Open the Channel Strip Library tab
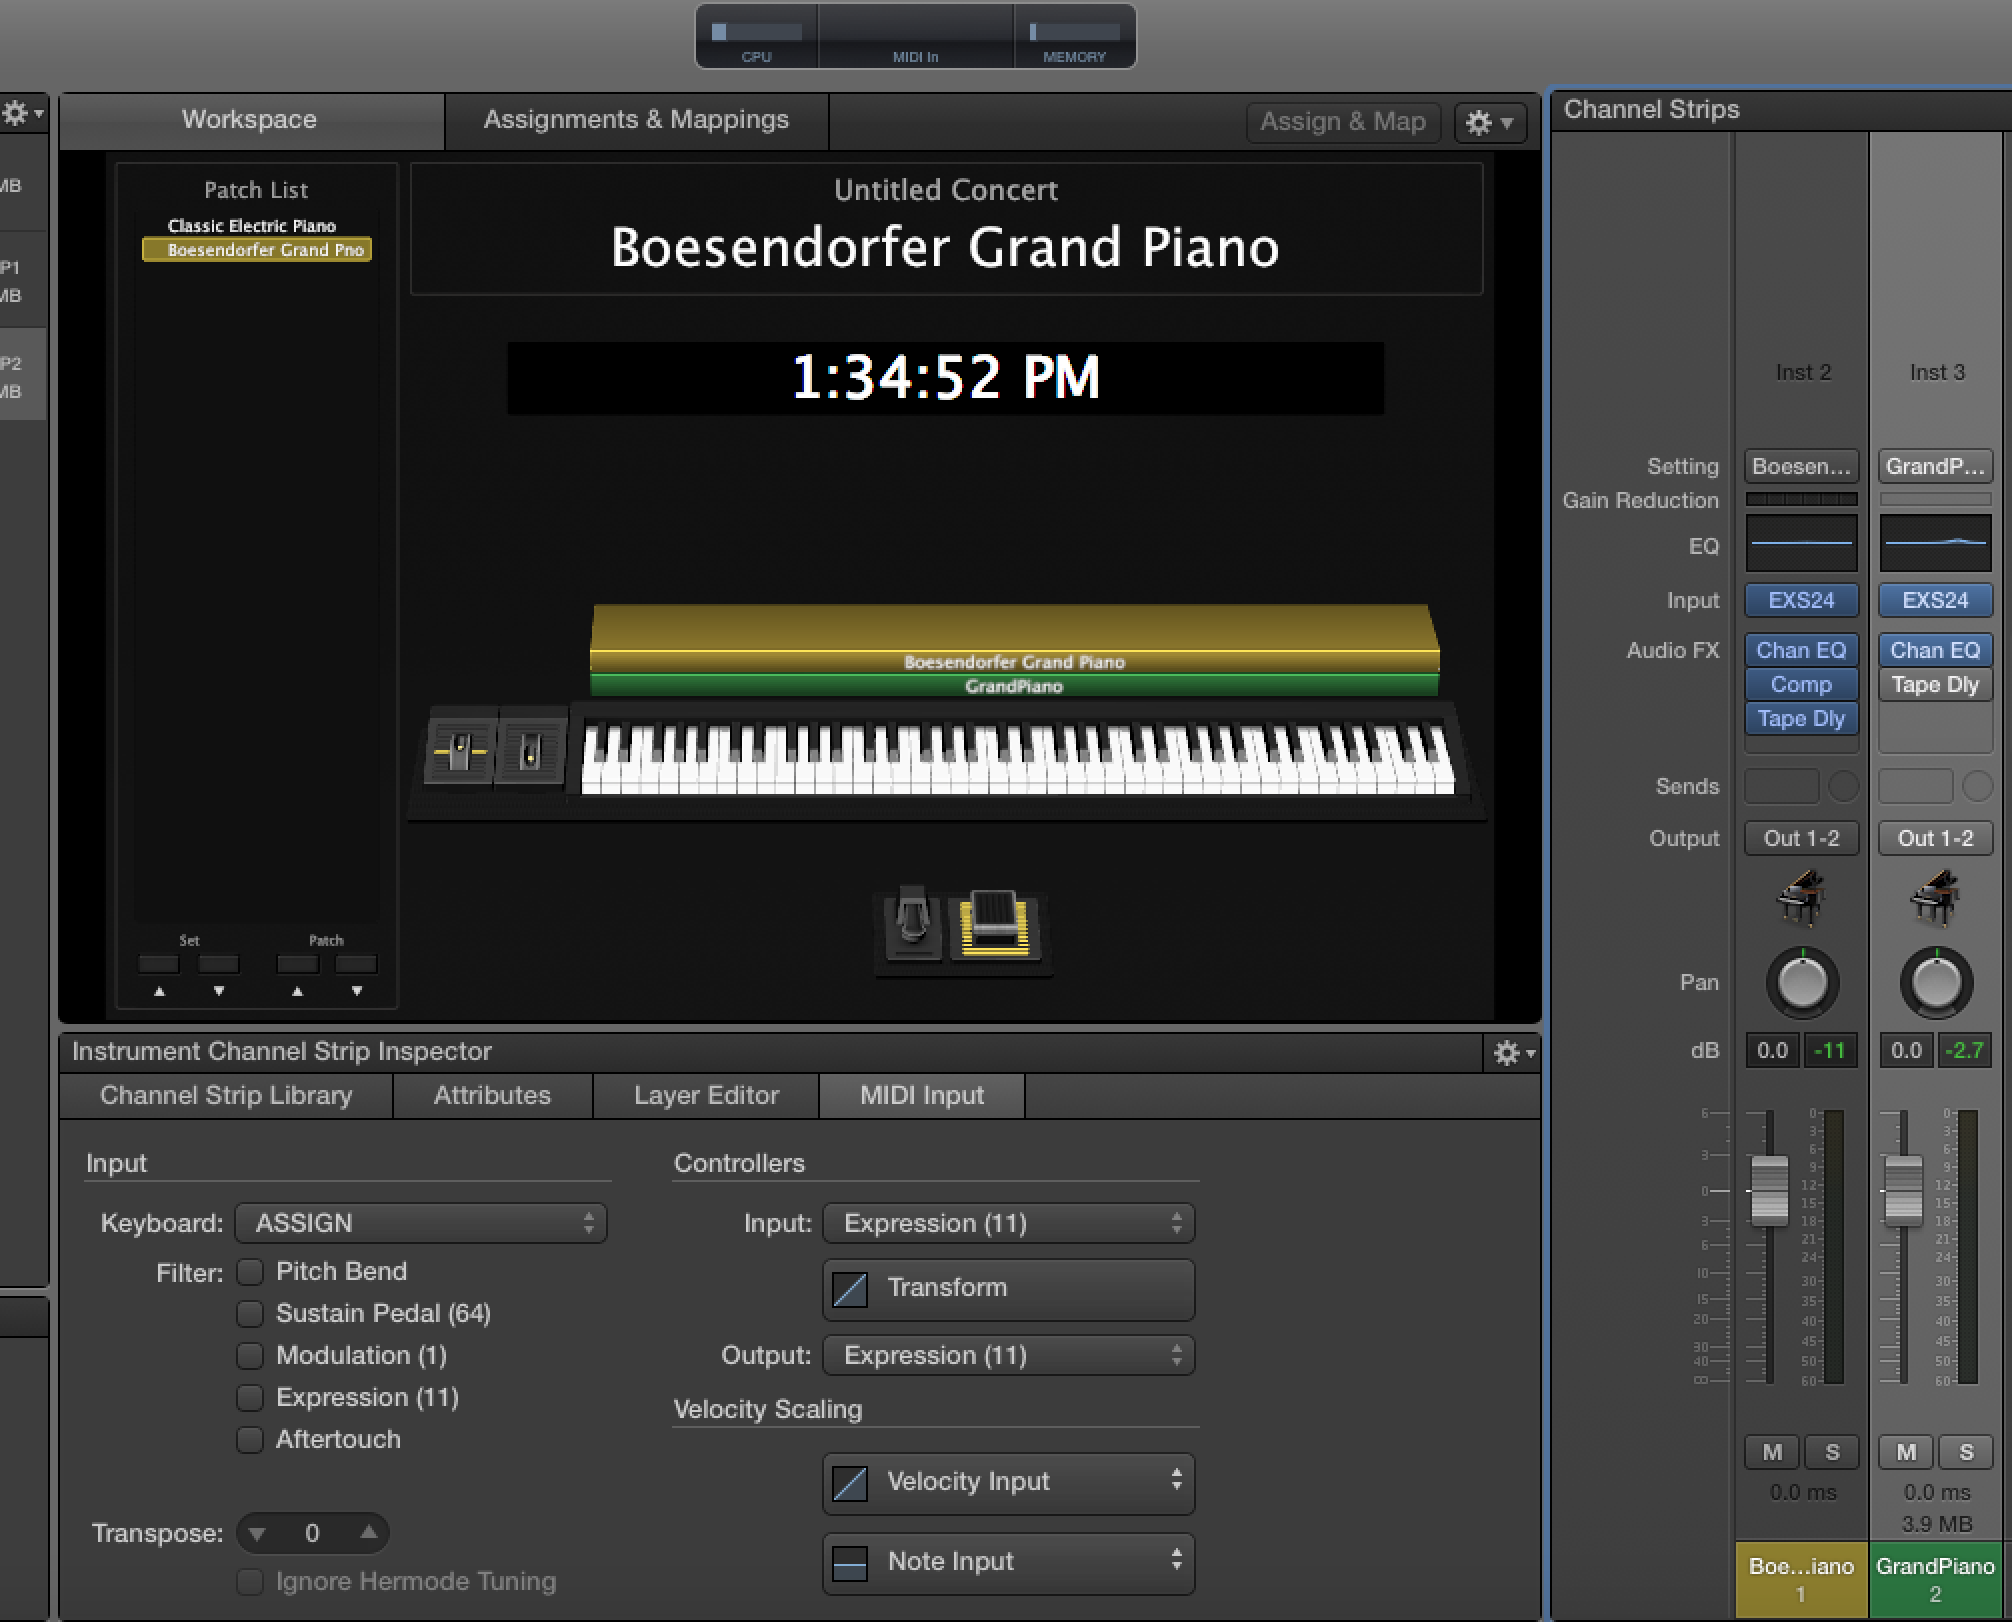Screen dimensions: 2012x1622 click(226, 1095)
